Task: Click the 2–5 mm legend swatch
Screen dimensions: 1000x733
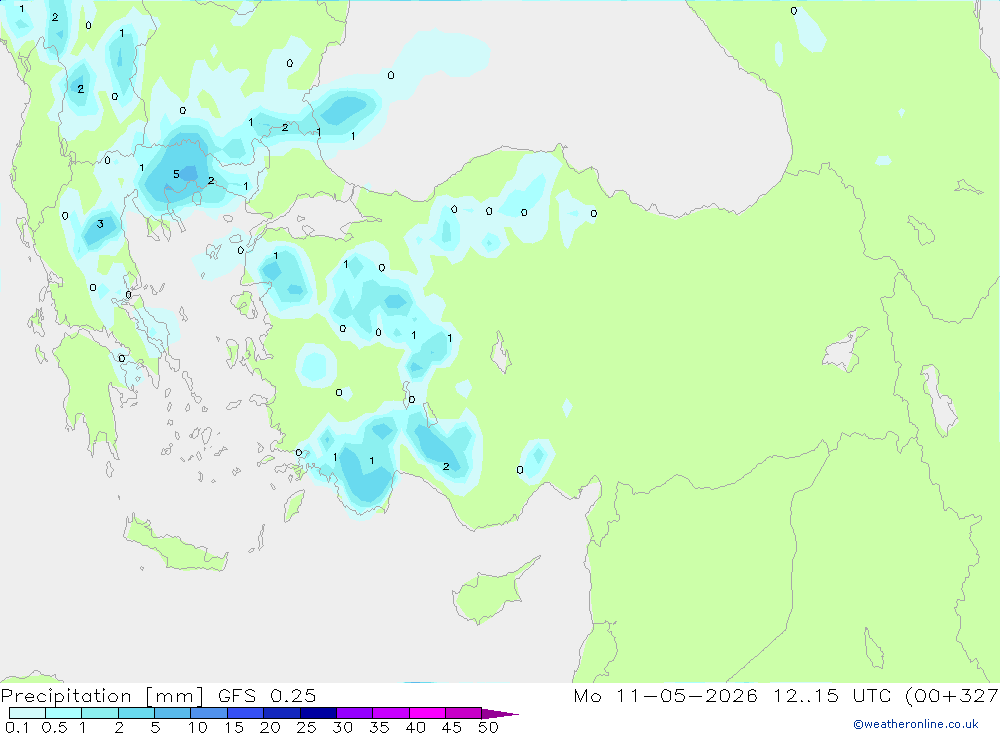Action: tap(136, 713)
